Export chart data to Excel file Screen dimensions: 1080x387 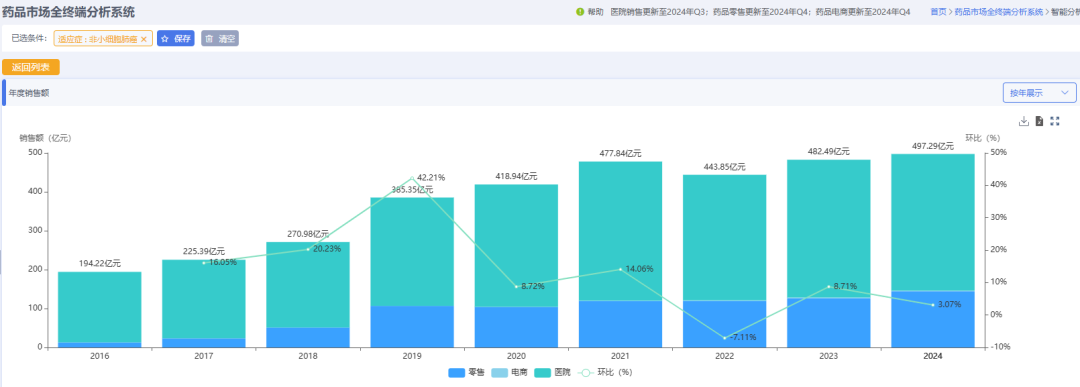click(1039, 121)
